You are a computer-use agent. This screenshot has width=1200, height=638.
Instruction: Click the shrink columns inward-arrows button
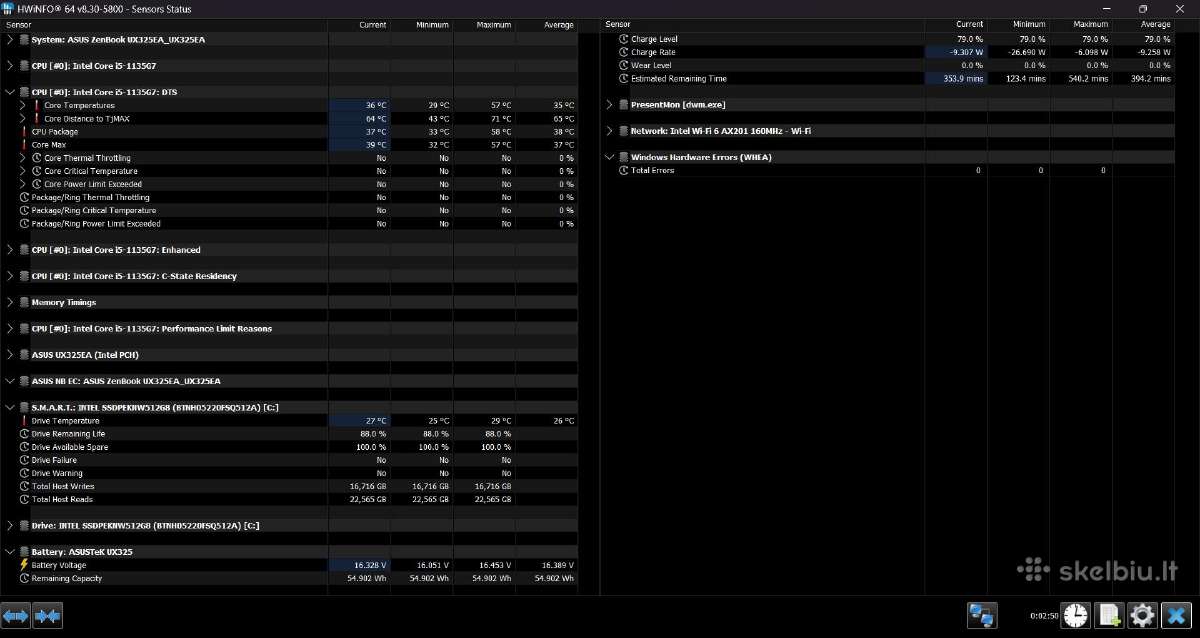[48, 615]
